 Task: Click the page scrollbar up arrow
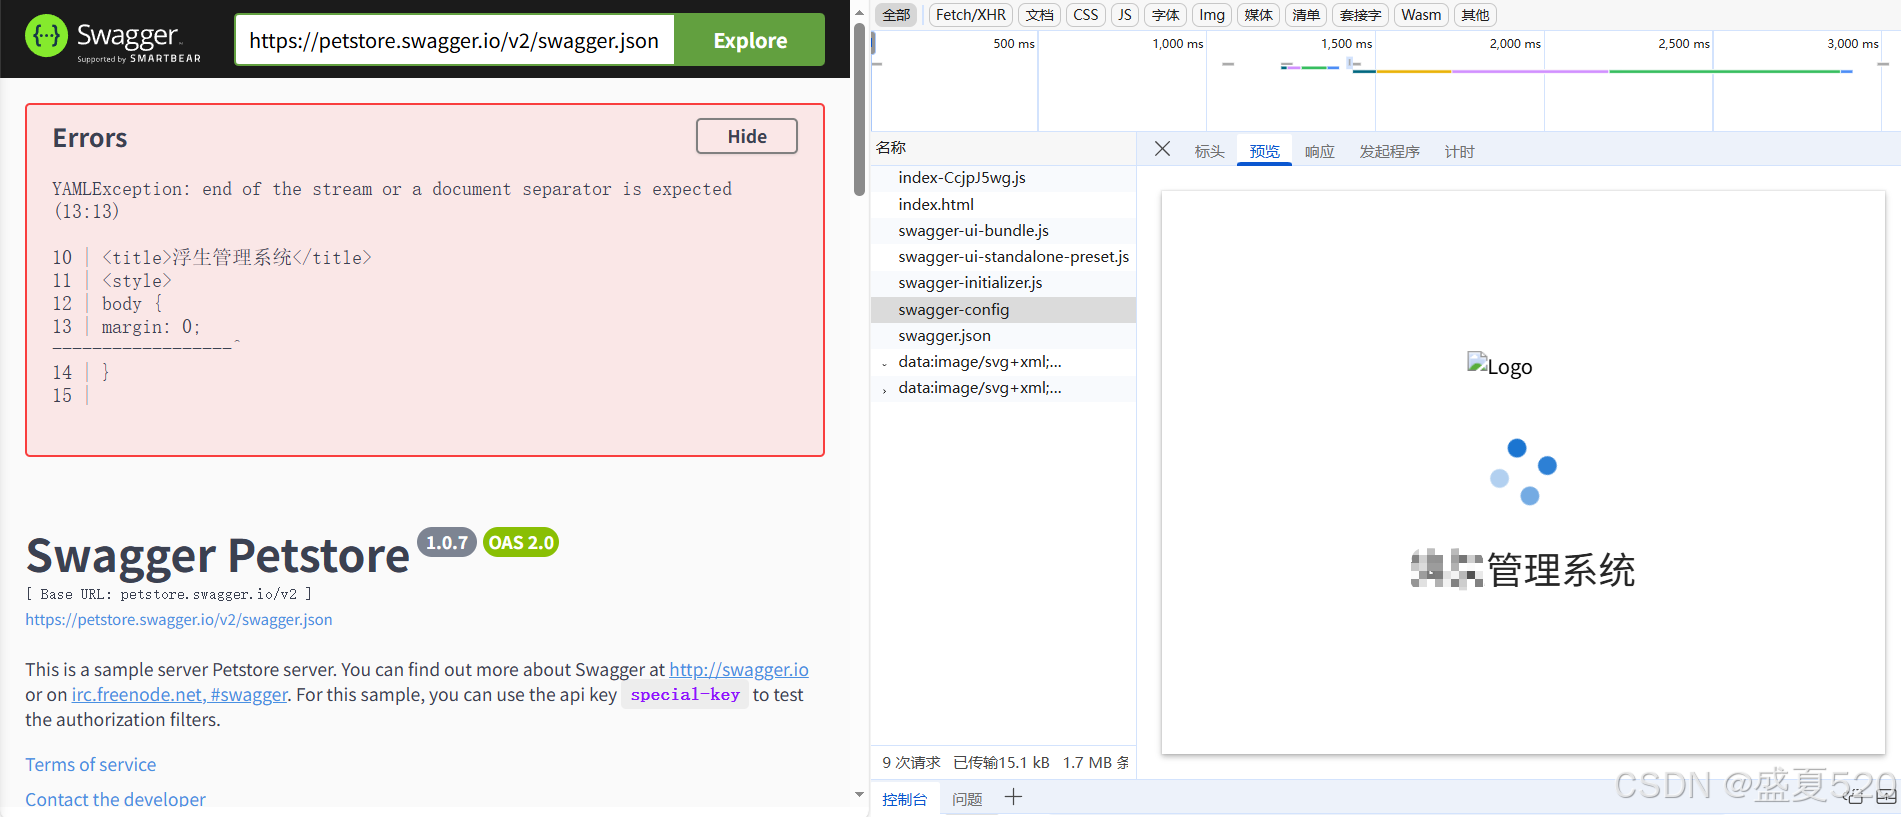pyautogui.click(x=859, y=13)
